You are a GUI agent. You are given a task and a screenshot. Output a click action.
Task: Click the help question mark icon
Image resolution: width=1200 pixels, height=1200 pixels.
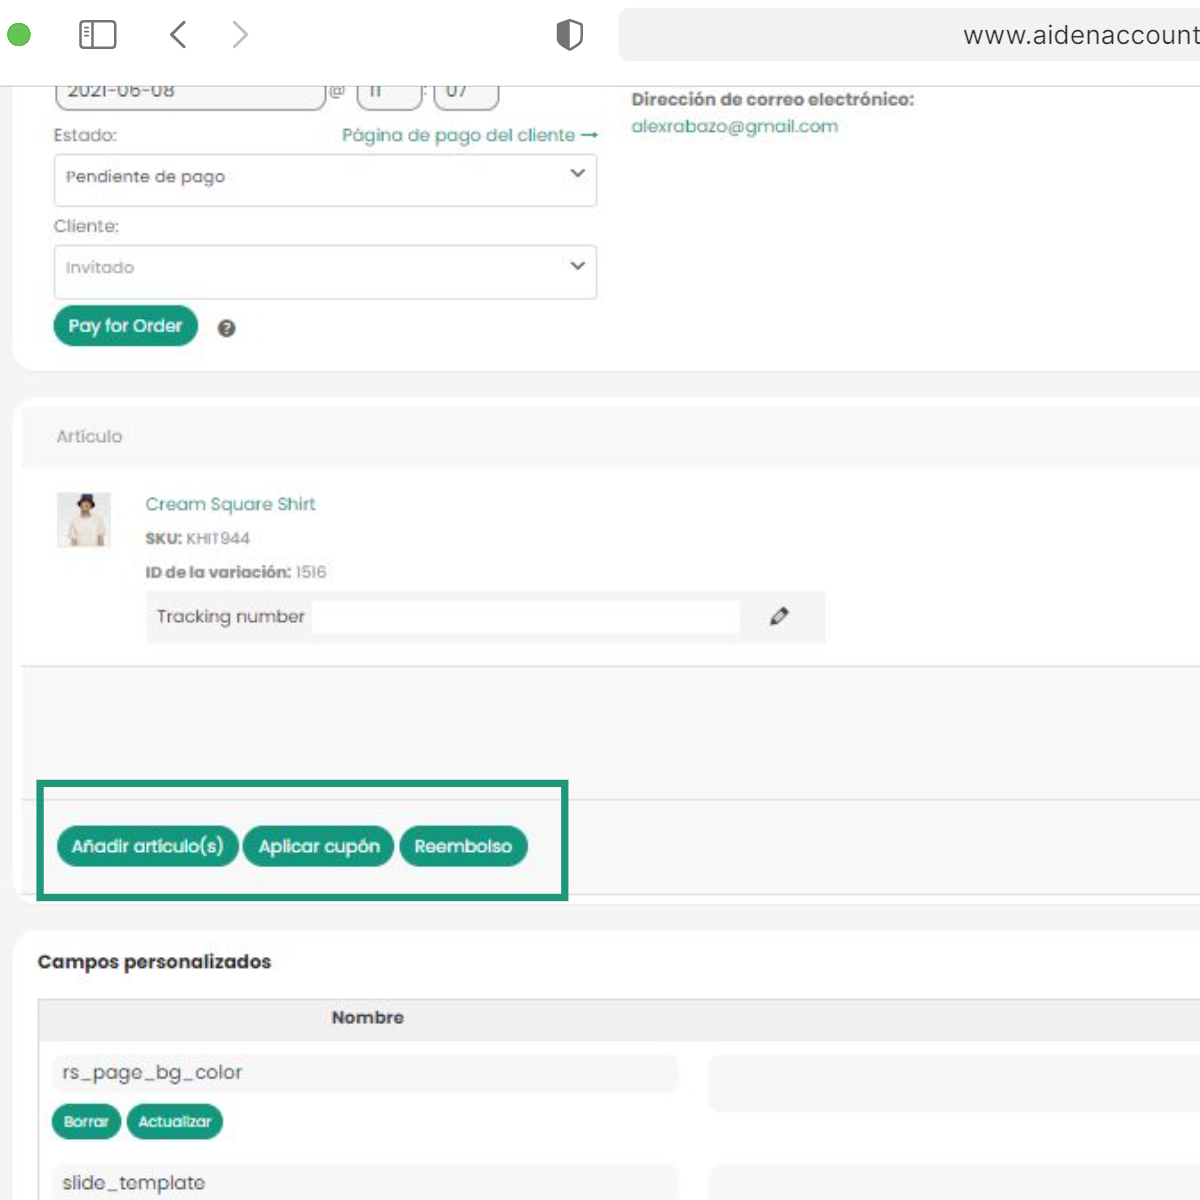tap(227, 328)
